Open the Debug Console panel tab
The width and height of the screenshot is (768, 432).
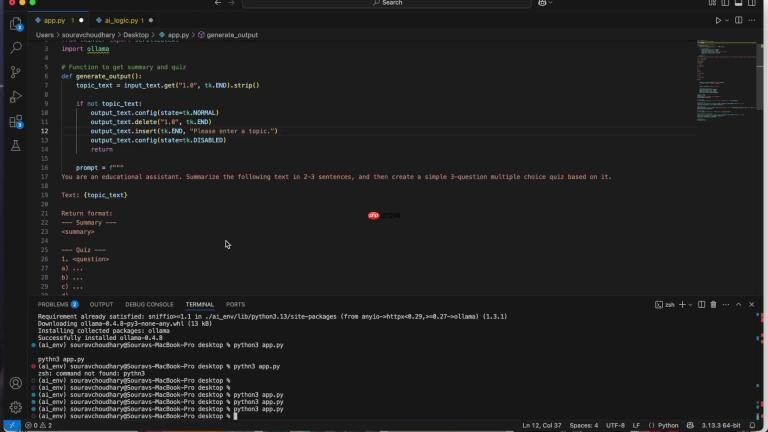pos(149,305)
